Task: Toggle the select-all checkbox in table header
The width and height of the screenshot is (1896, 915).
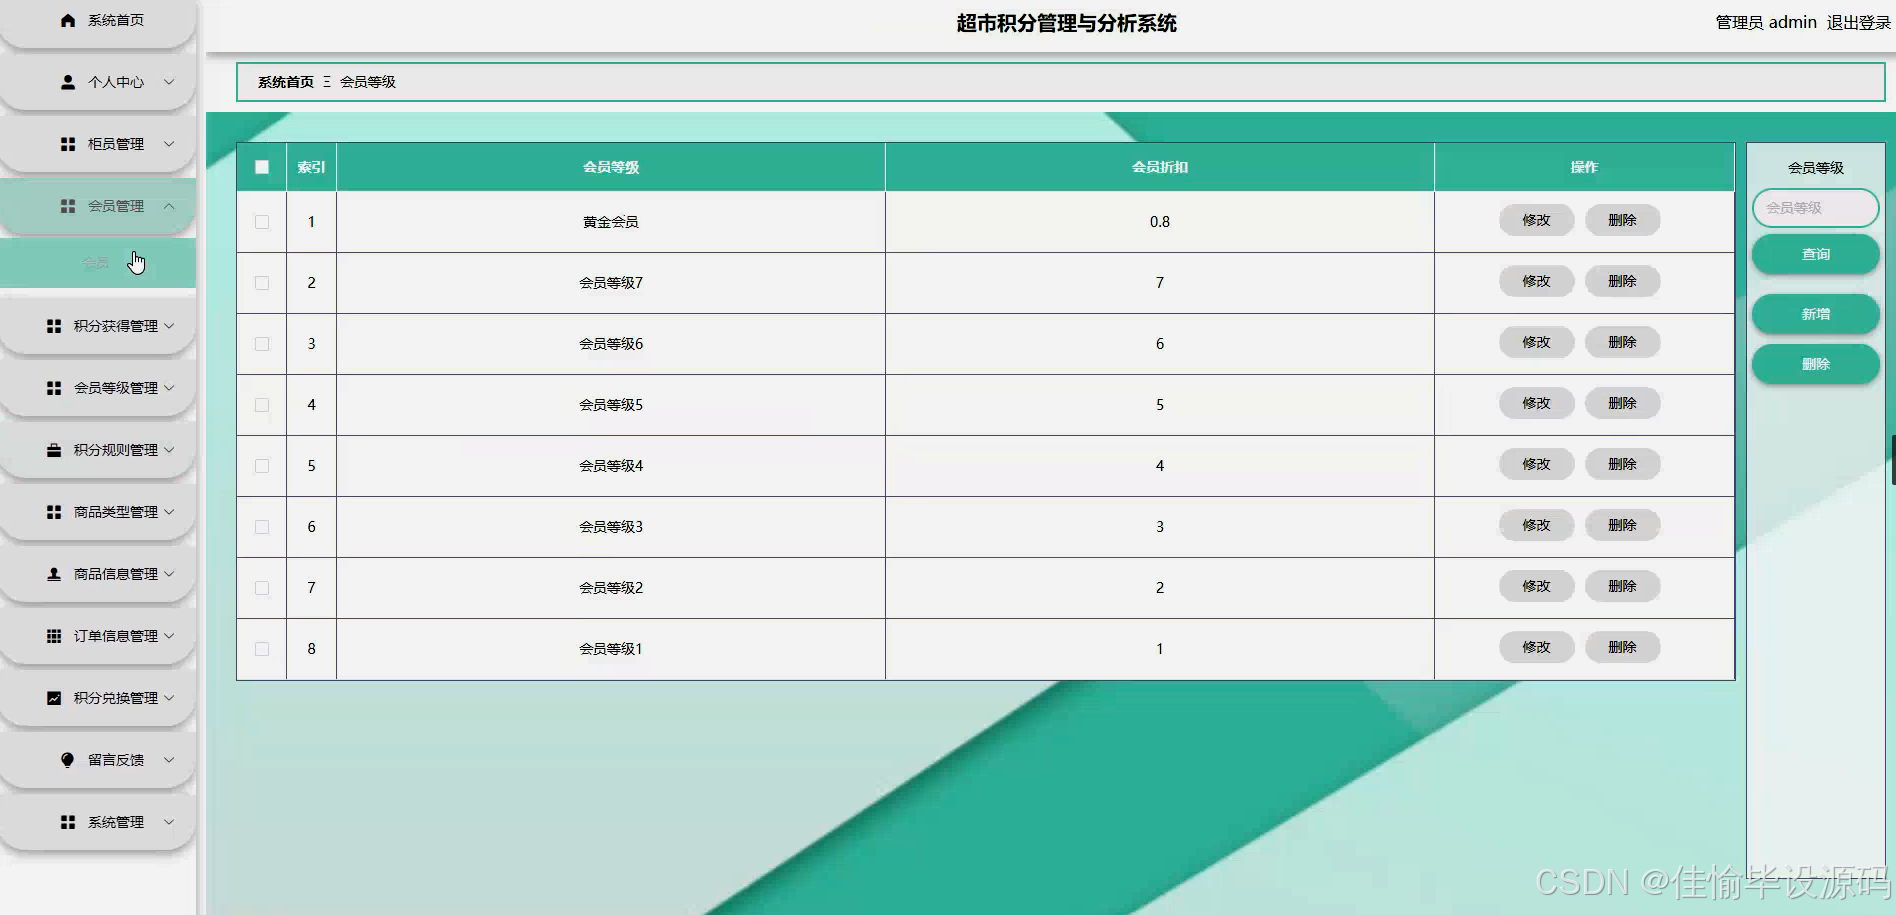Action: pos(262,167)
